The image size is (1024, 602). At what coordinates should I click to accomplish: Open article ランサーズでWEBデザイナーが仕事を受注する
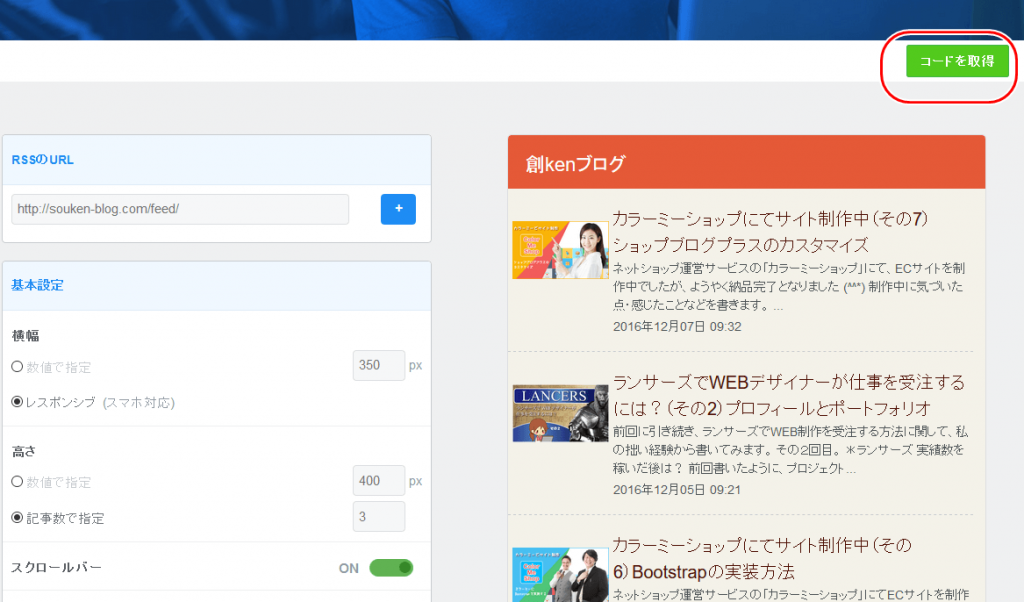click(x=788, y=395)
